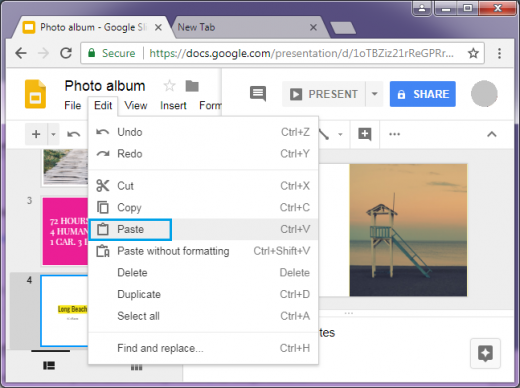The height and width of the screenshot is (388, 520).
Task: Select the boardwalk slide thumbnail
Action: coord(65,167)
